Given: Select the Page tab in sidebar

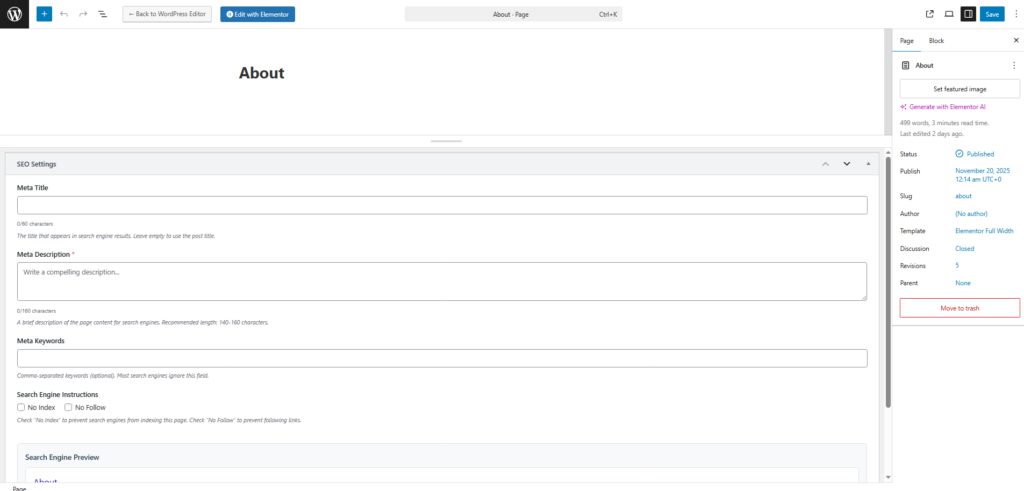Looking at the screenshot, I should pos(907,41).
